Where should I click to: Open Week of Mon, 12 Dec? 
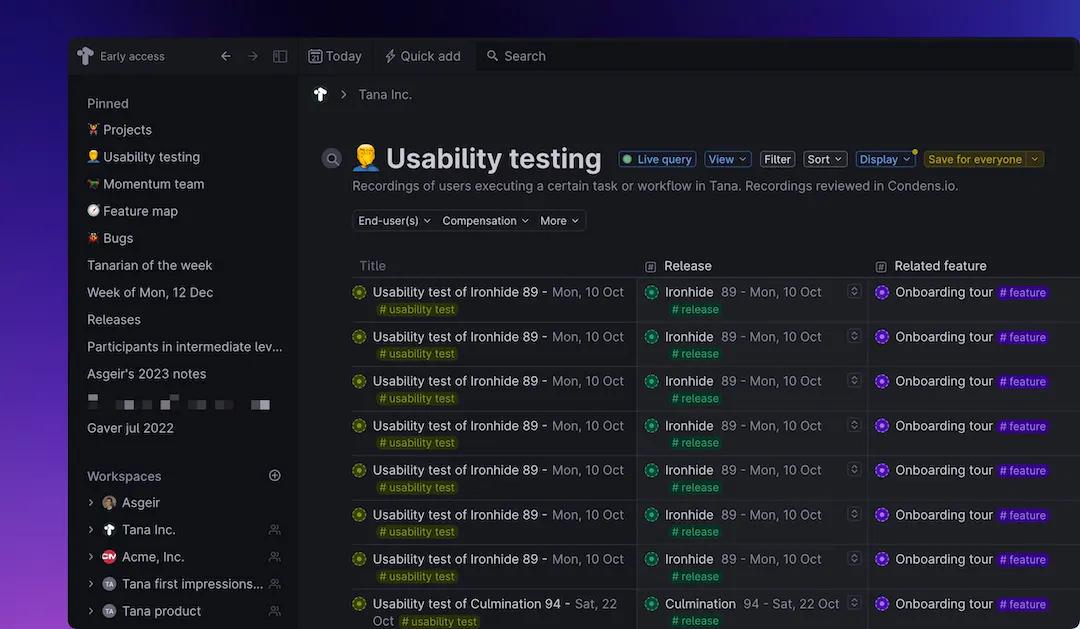150,292
